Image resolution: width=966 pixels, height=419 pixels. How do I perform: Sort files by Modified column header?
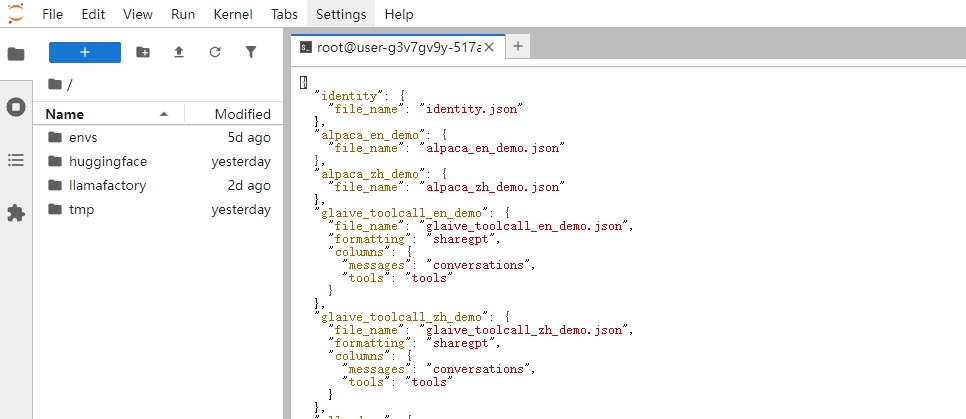[x=242, y=114]
